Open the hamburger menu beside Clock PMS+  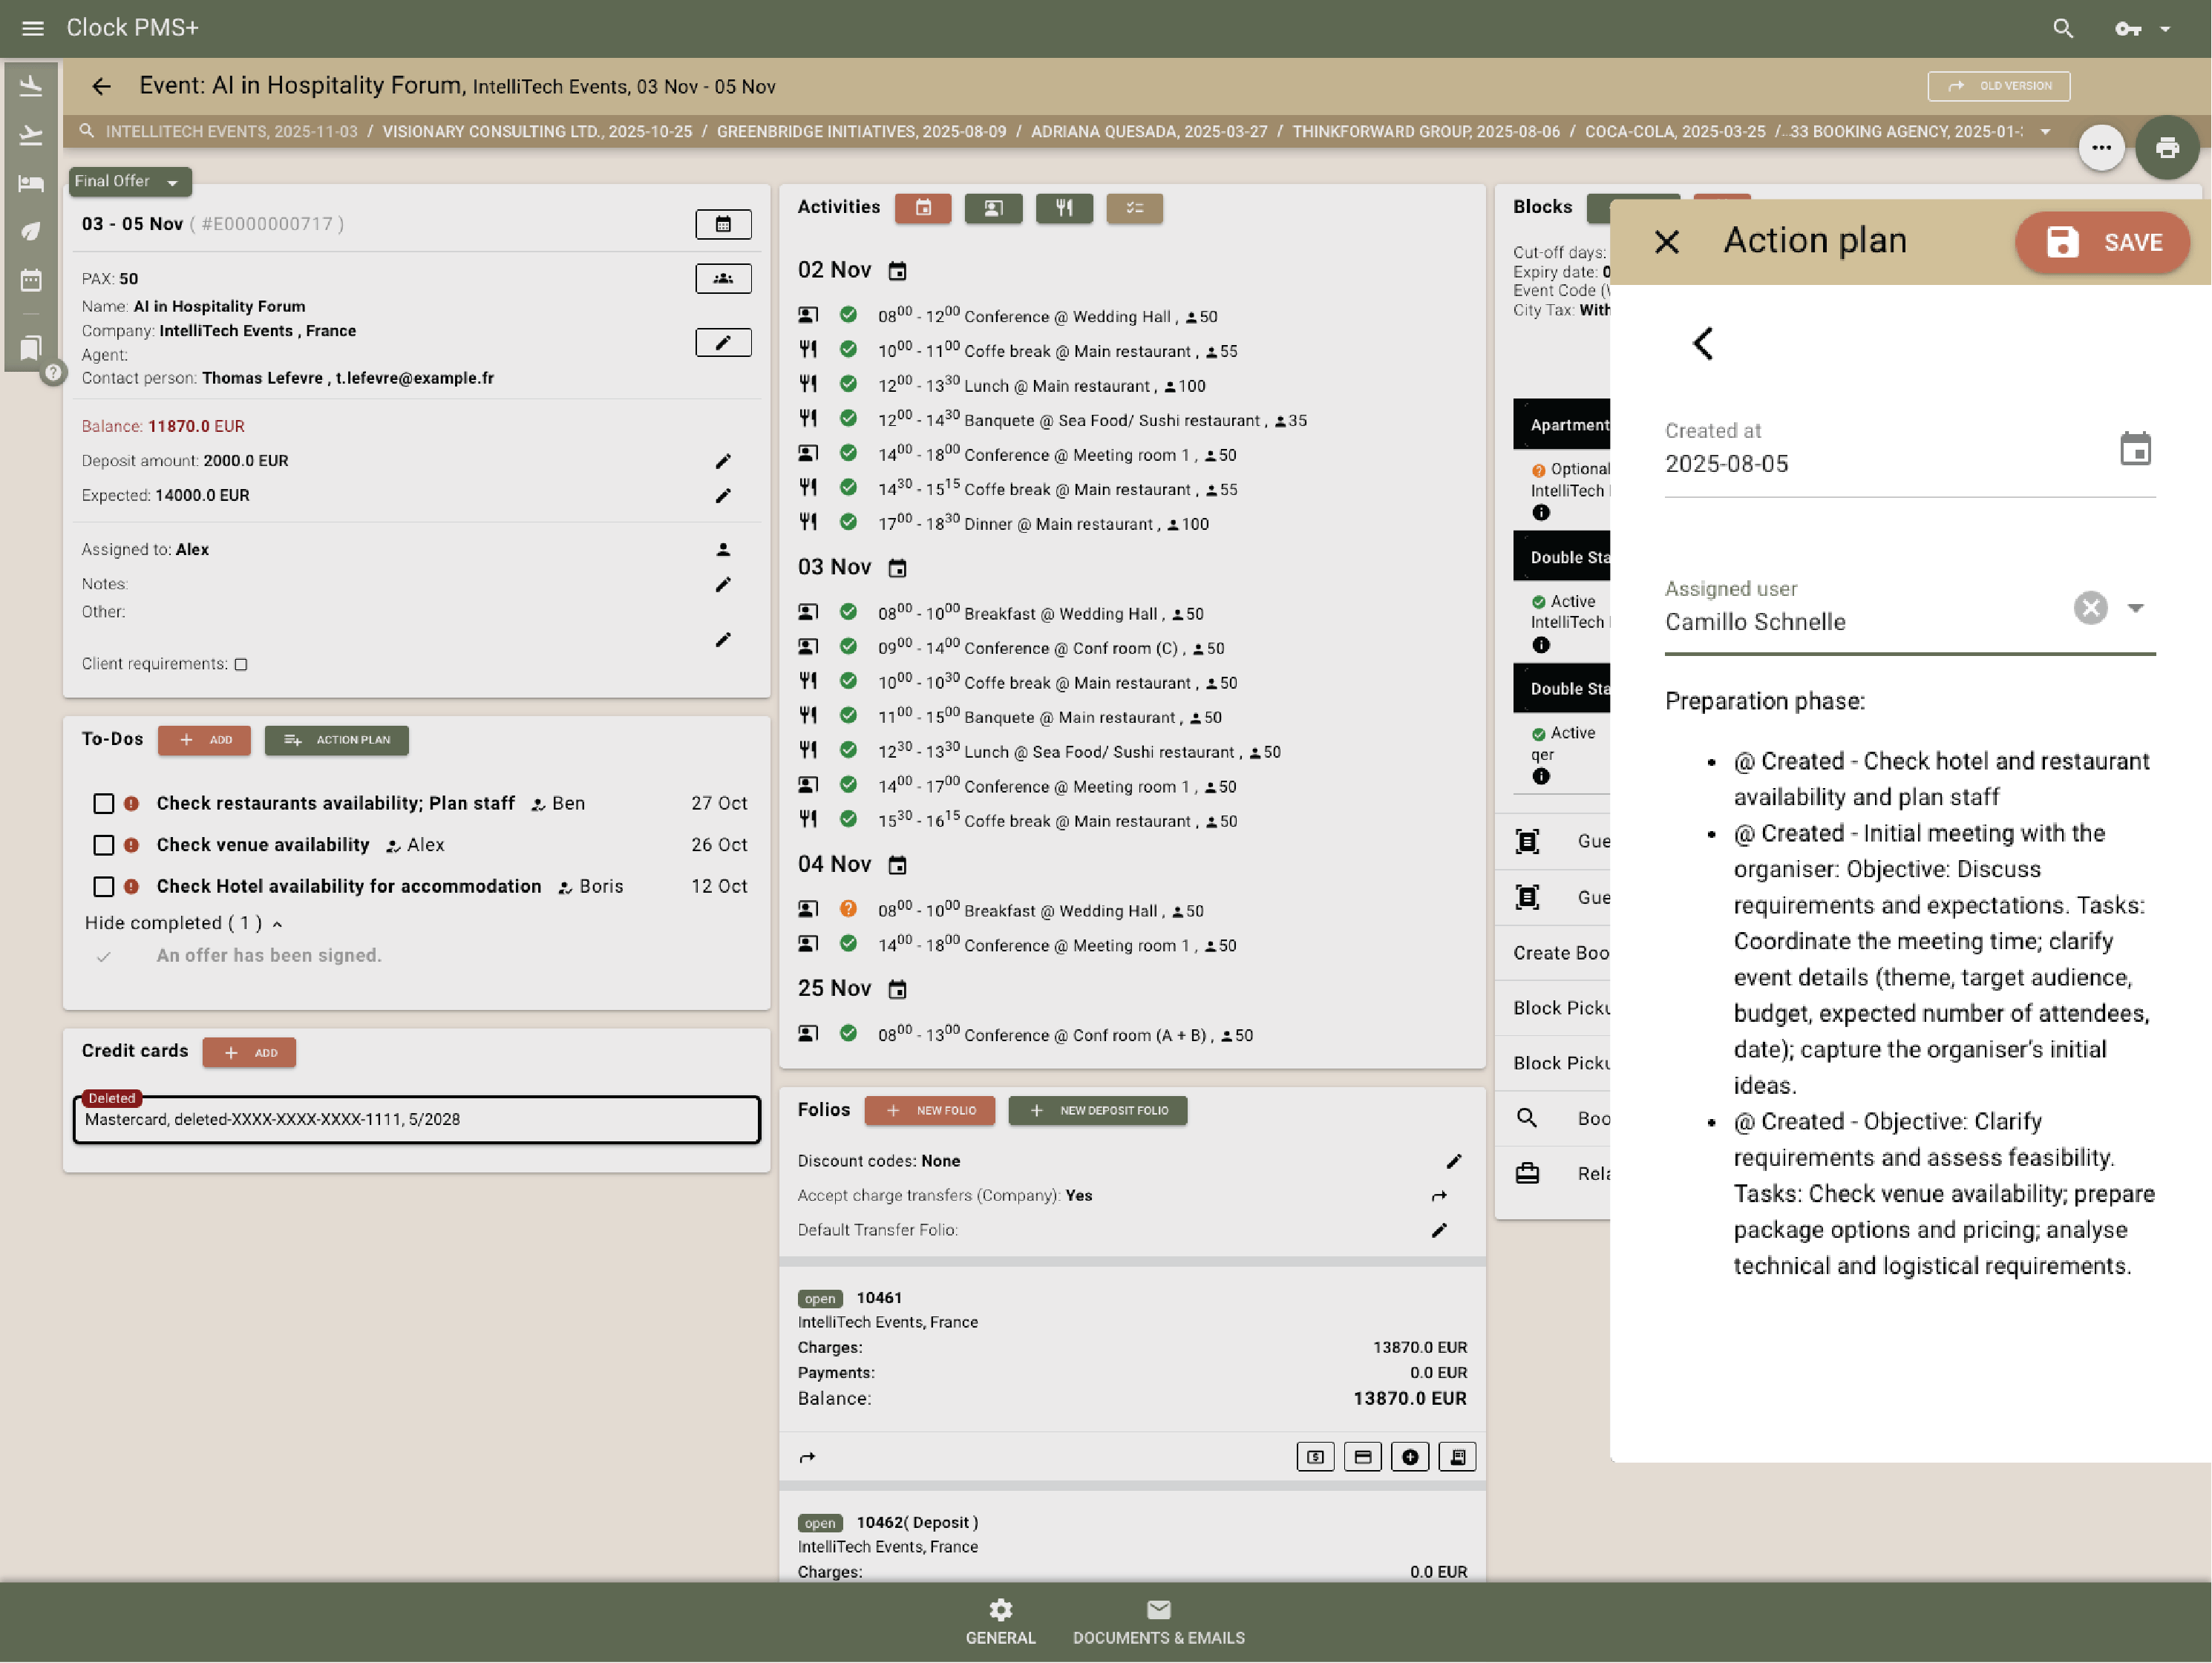(32, 27)
